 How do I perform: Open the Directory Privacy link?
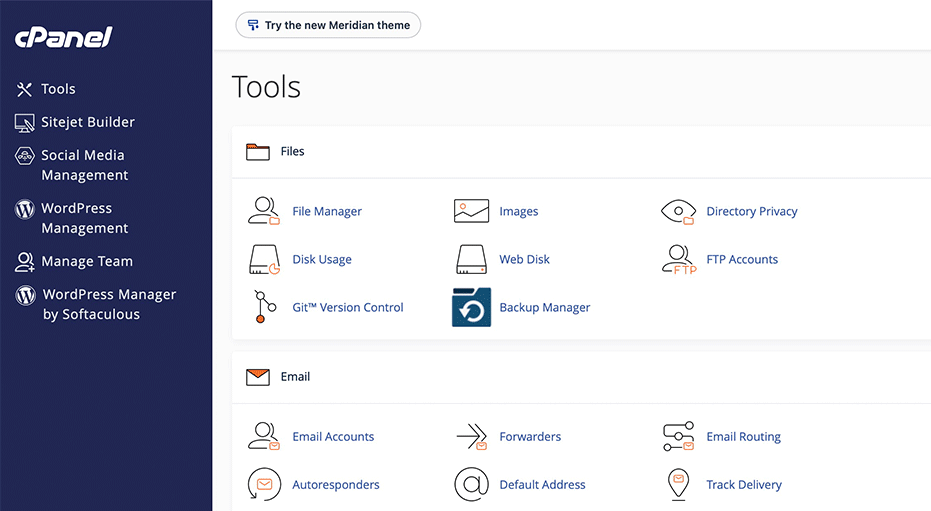point(752,211)
